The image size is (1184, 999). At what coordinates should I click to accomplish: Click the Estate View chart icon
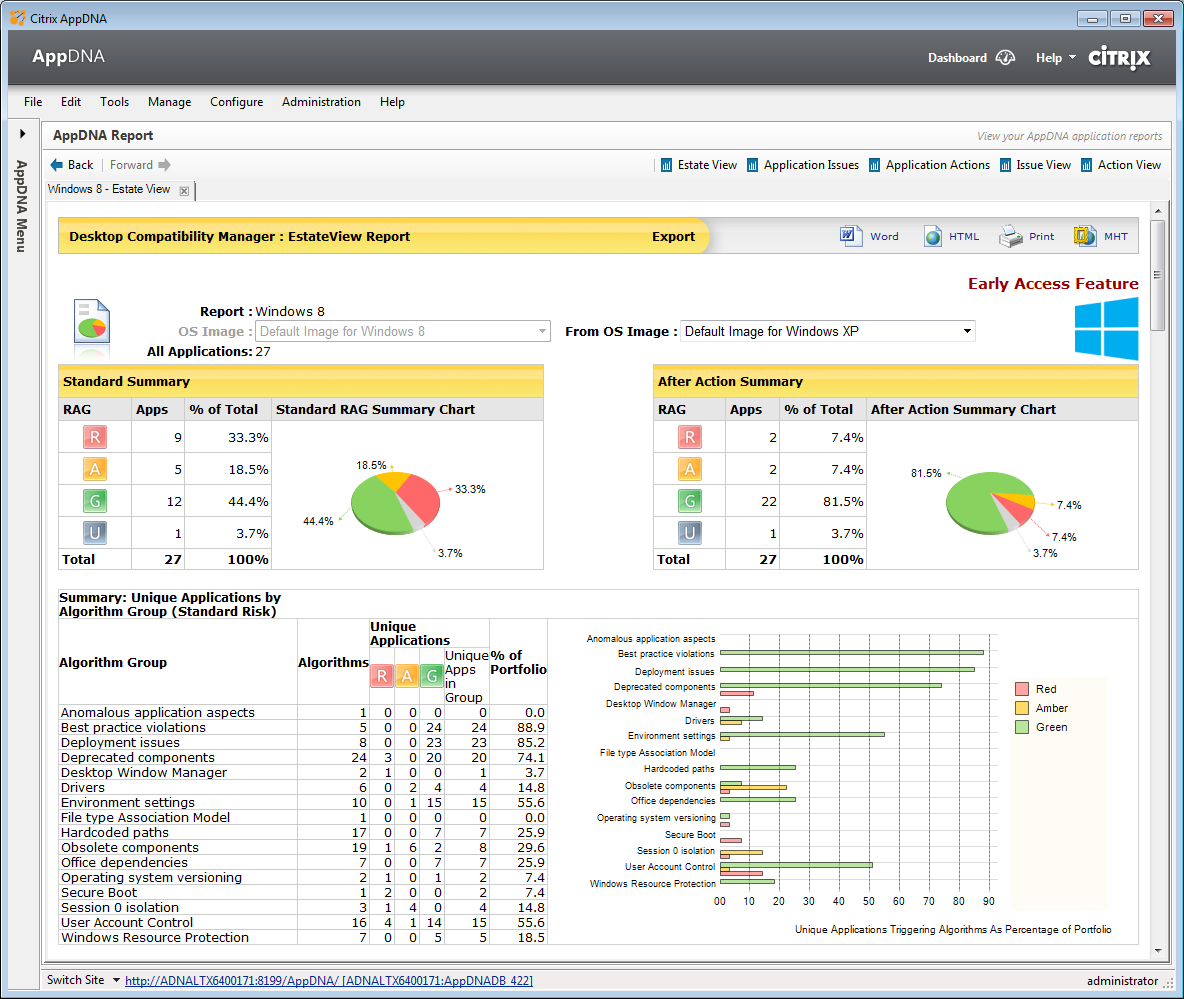click(x=666, y=165)
